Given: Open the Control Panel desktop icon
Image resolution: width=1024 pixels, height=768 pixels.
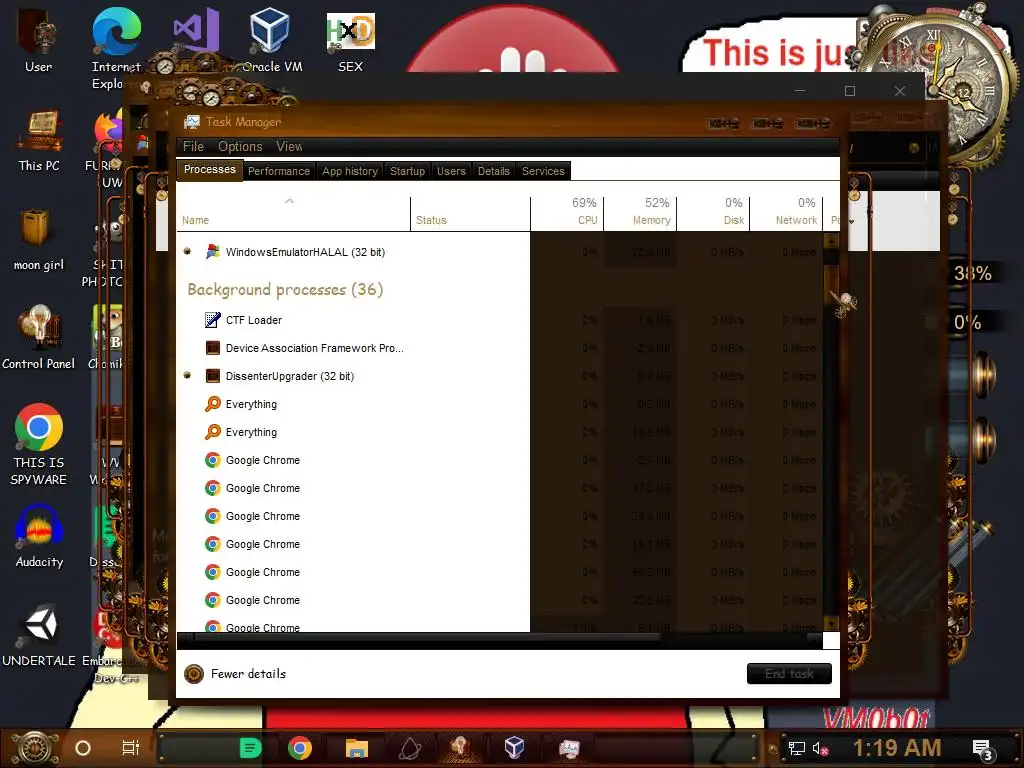Looking at the screenshot, I should click(x=39, y=338).
